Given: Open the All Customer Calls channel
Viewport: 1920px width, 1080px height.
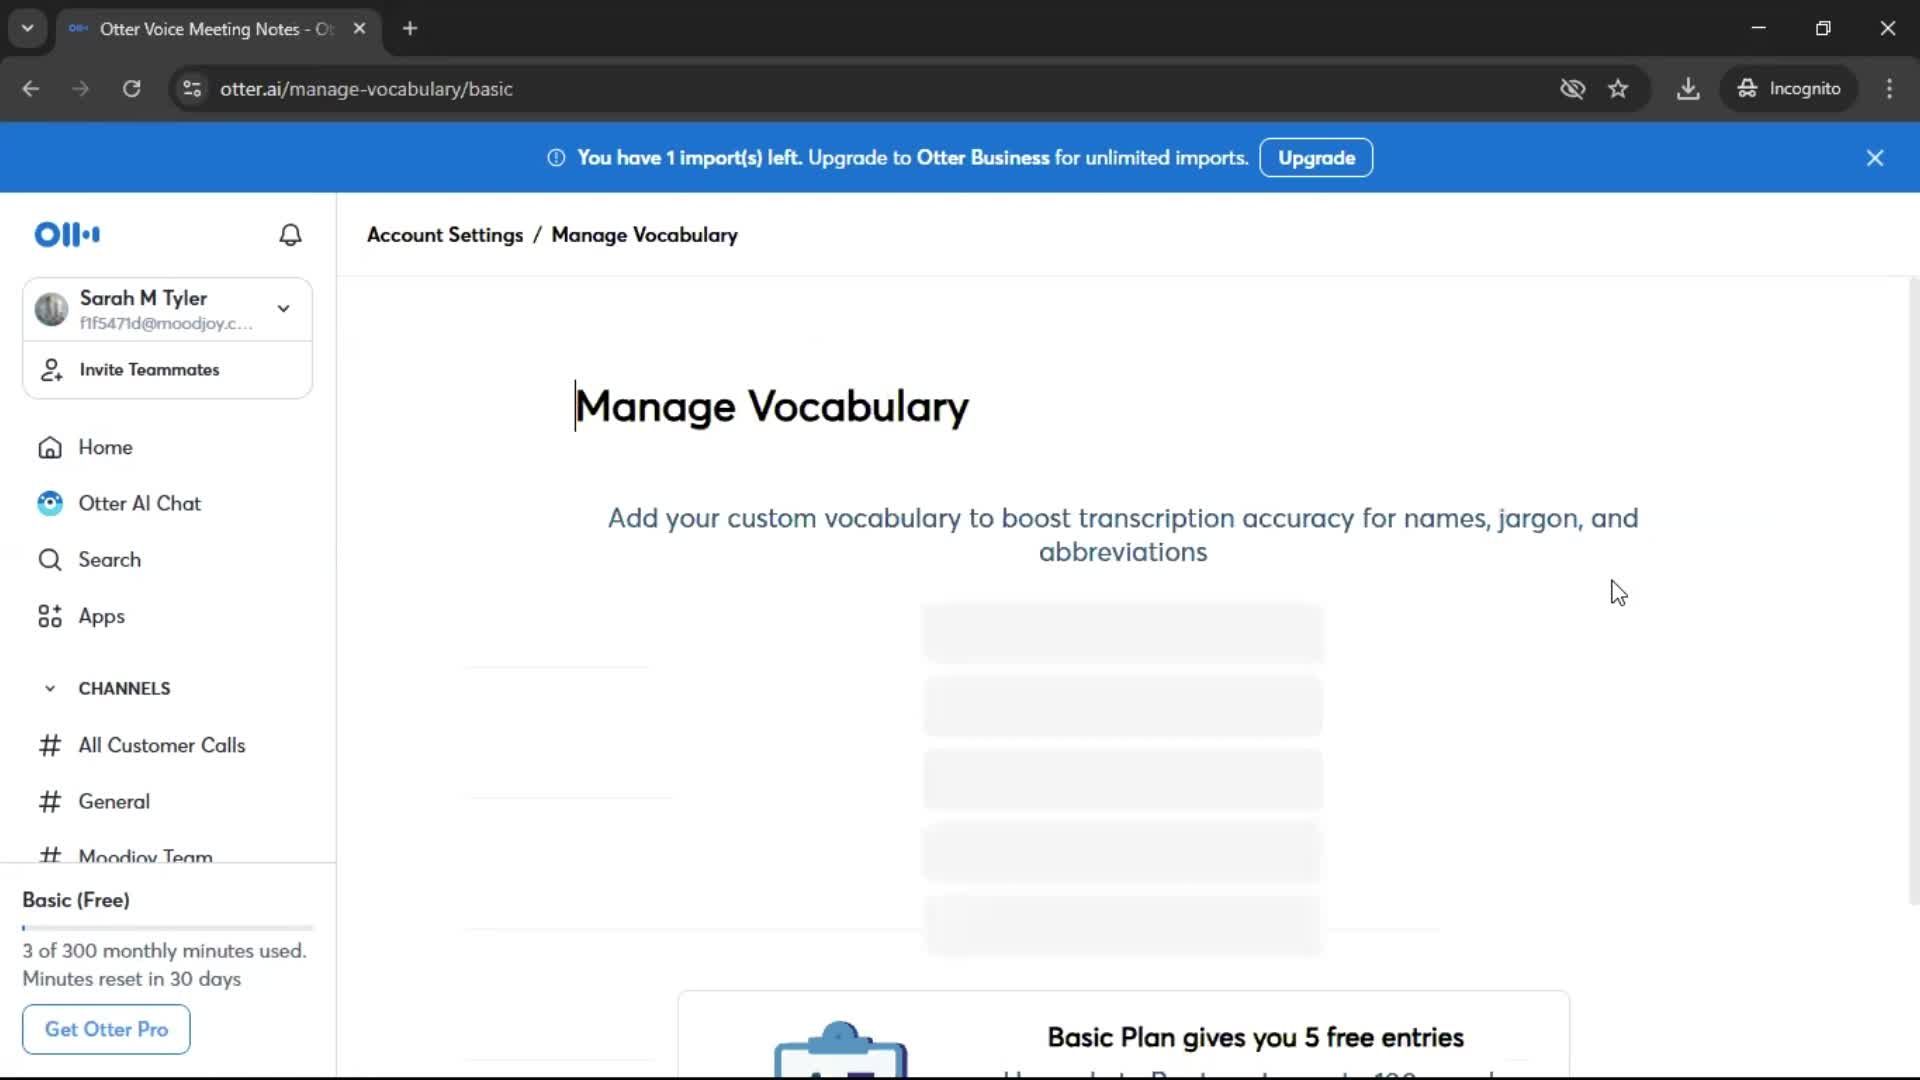Looking at the screenshot, I should tap(162, 745).
